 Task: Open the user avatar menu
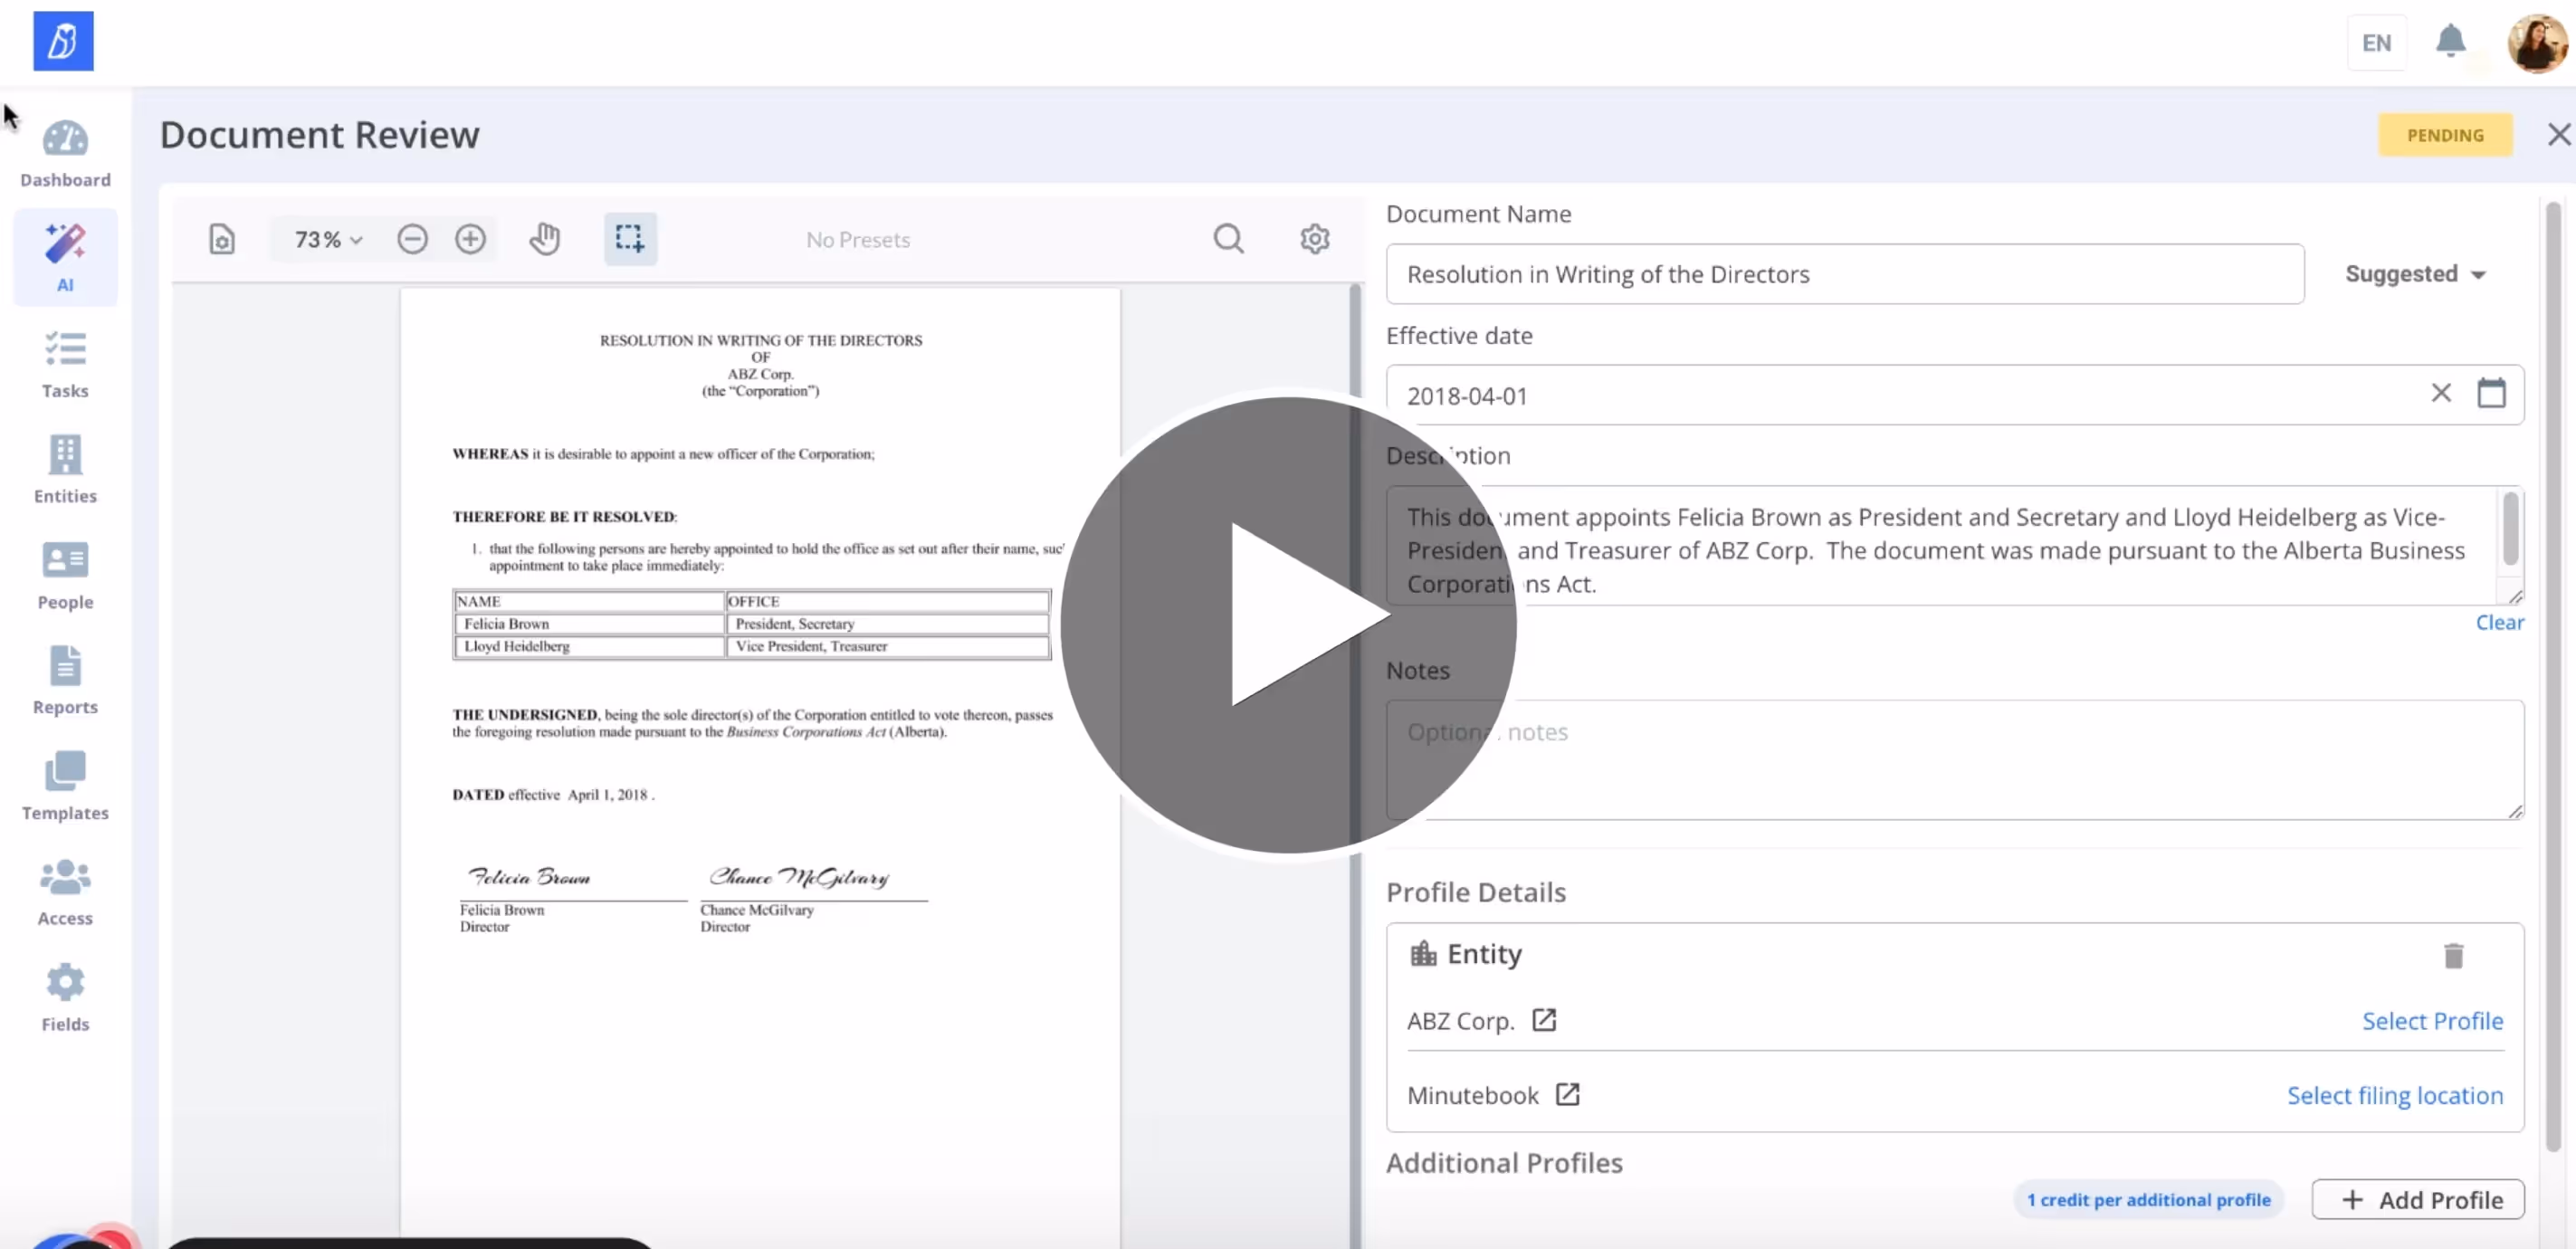[2537, 43]
